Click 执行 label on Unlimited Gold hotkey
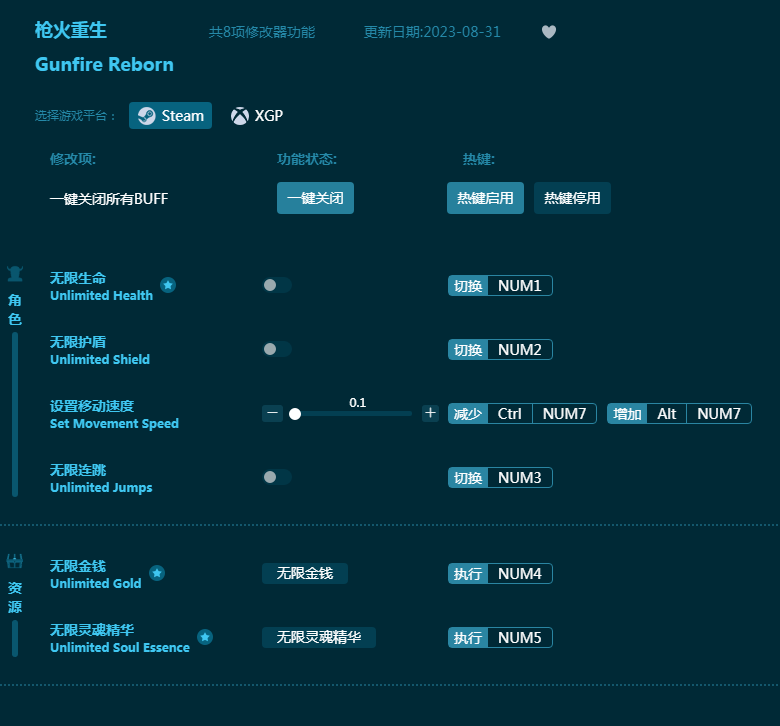 click(468, 574)
